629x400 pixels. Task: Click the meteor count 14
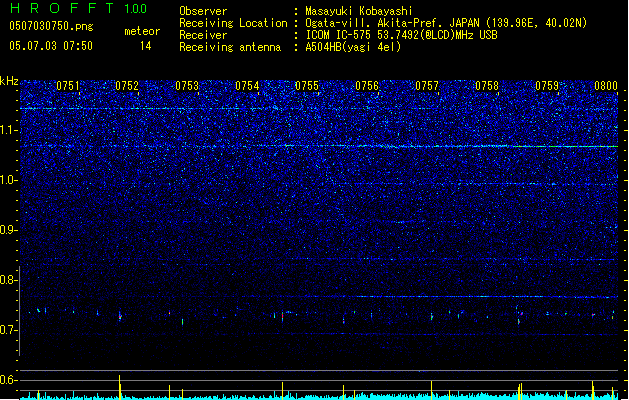pos(146,46)
